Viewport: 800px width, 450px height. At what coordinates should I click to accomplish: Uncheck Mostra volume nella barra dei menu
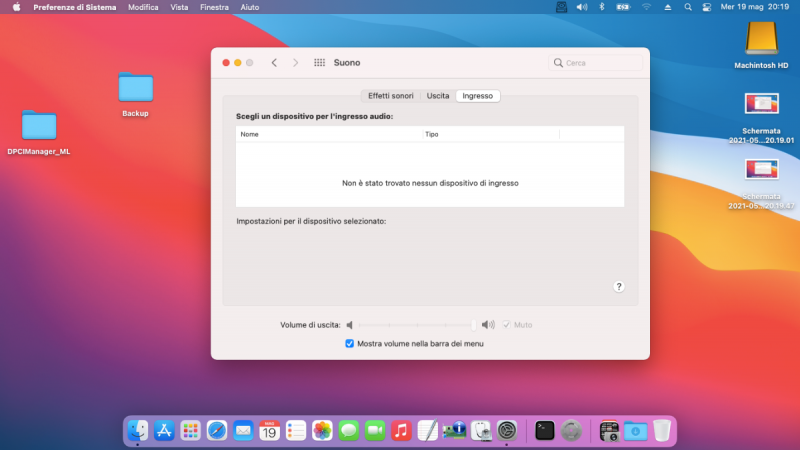(350, 343)
